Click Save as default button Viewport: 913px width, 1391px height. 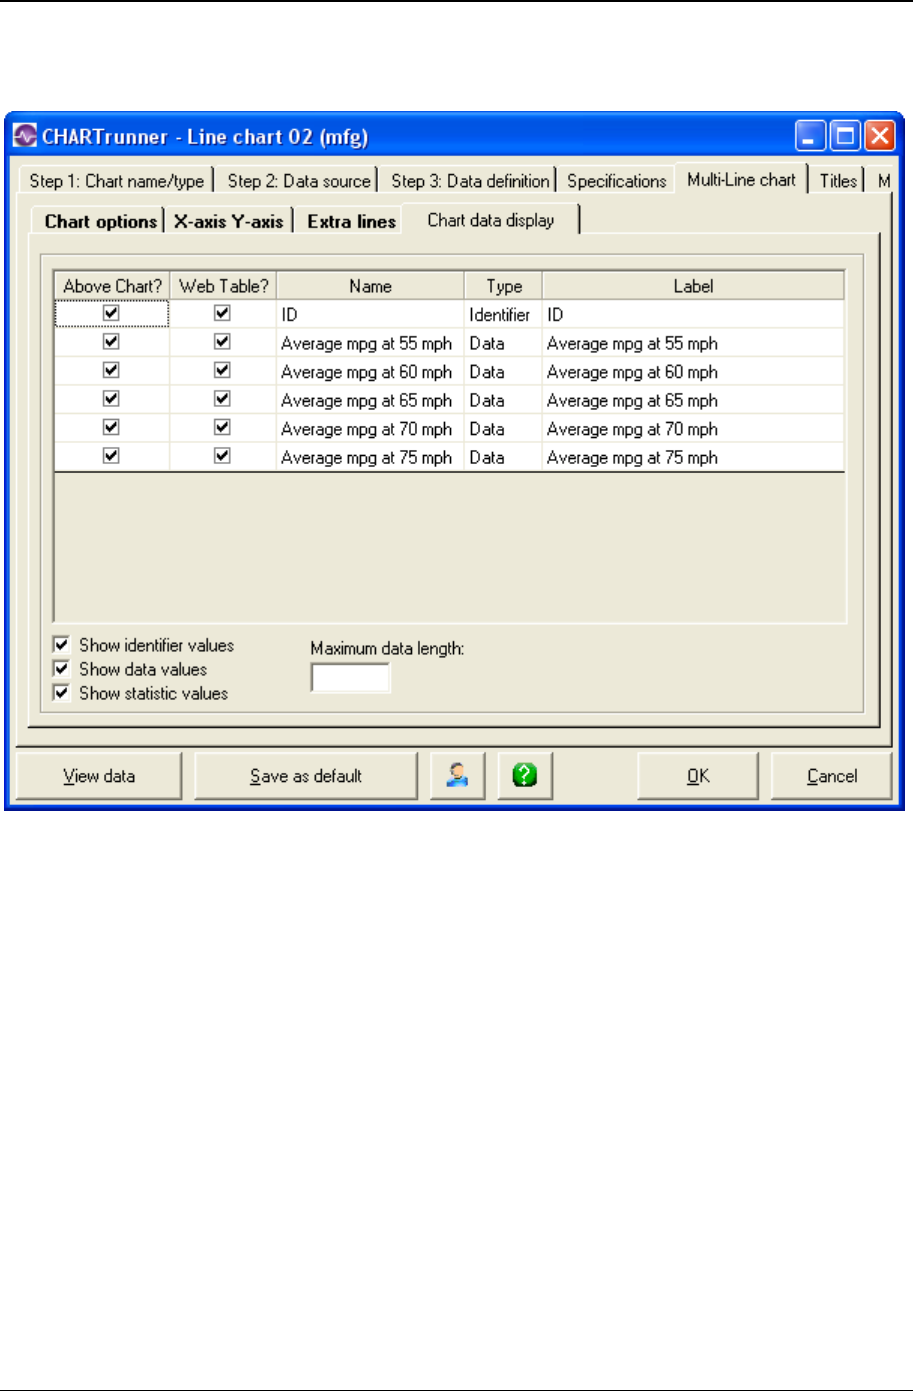click(305, 776)
